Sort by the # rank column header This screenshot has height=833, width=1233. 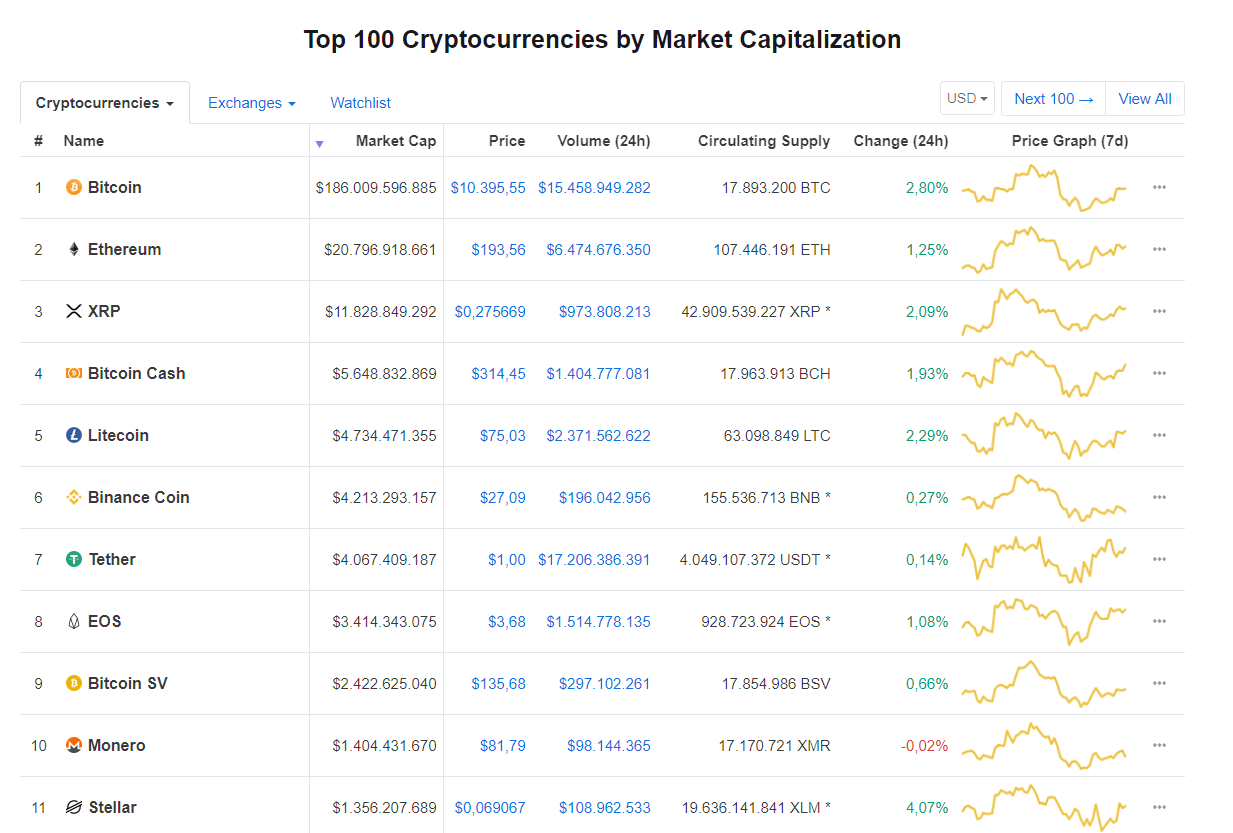click(38, 141)
